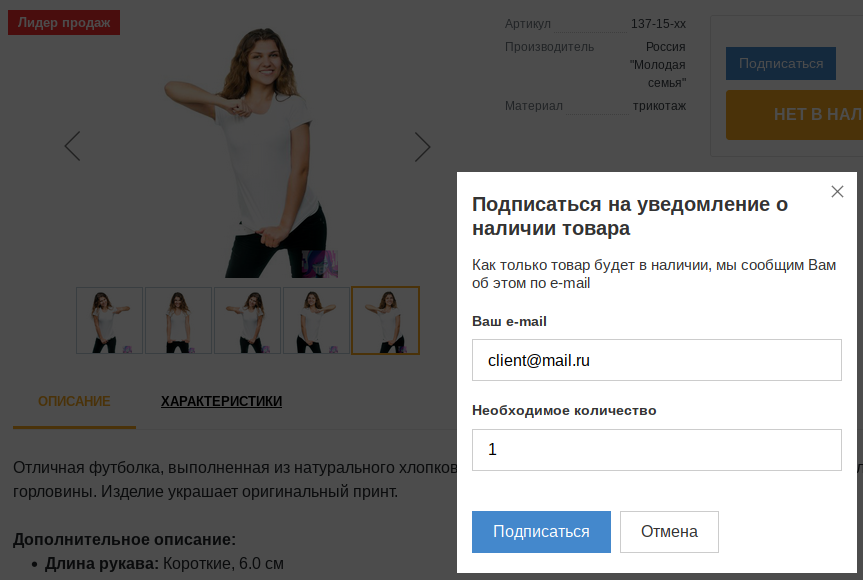Viewport: 863px width, 580px height.
Task: Click the Ваш e-mail label
Action: [509, 321]
